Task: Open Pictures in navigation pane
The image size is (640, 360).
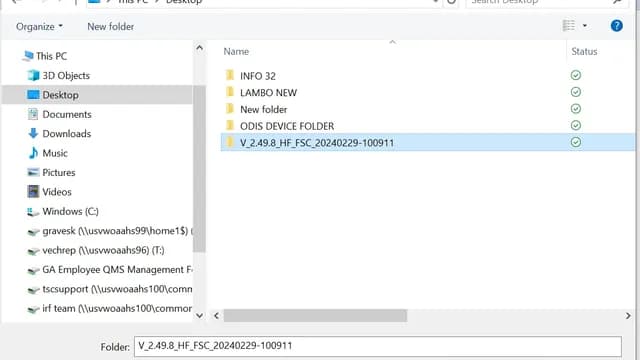Action: (59, 172)
